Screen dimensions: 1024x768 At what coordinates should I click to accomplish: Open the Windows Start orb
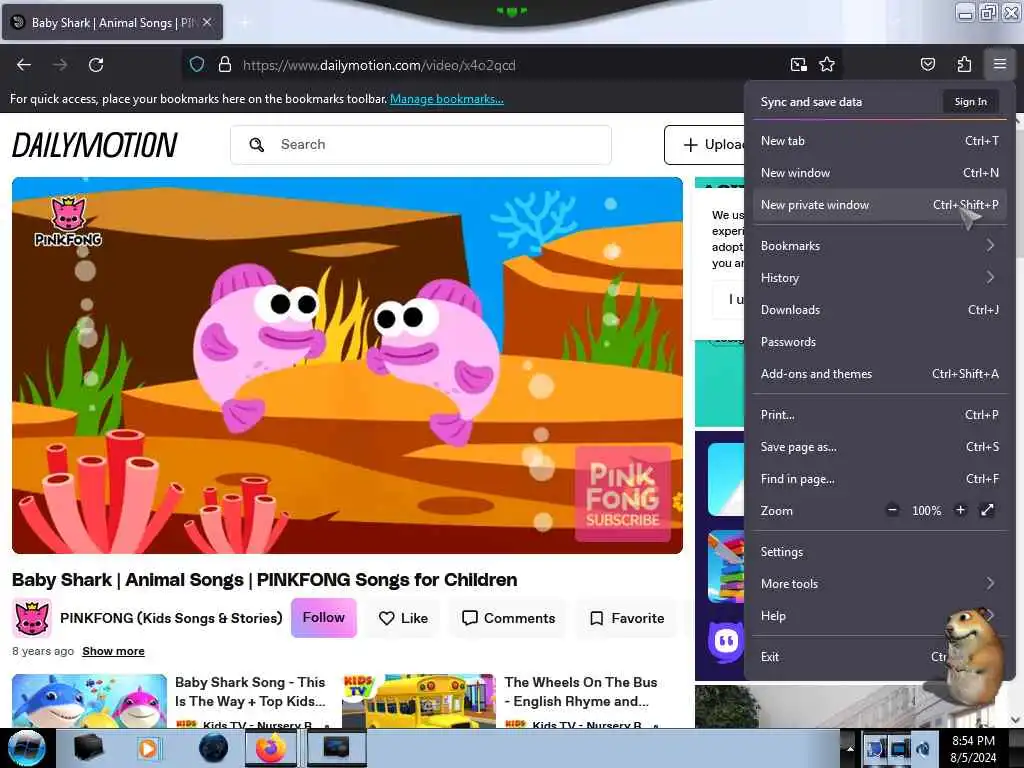coord(27,748)
